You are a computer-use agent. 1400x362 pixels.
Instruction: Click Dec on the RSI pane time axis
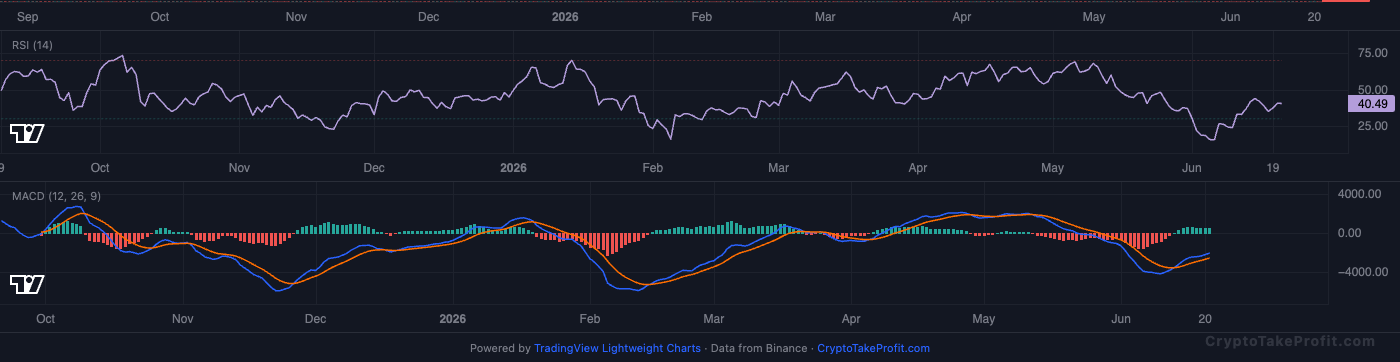click(374, 168)
